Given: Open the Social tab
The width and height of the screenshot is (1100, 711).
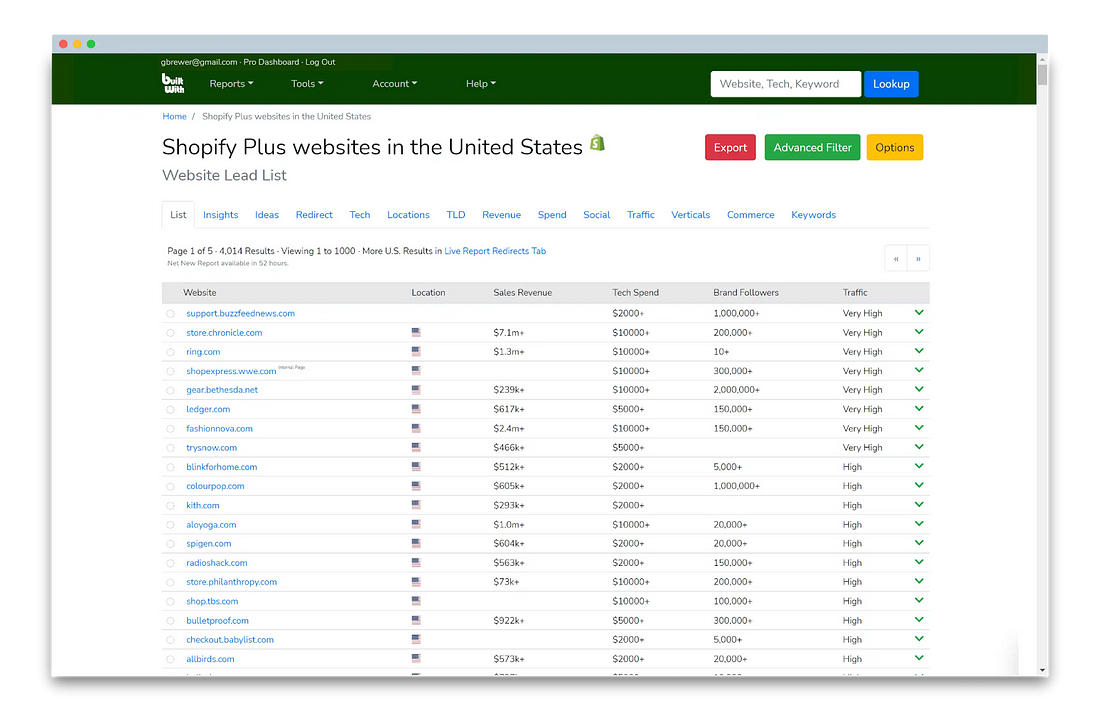Looking at the screenshot, I should [596, 215].
